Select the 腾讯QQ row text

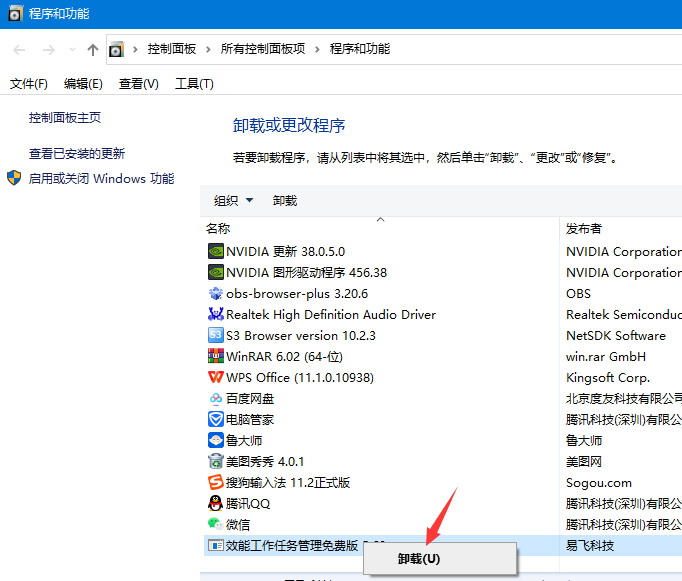[x=248, y=504]
